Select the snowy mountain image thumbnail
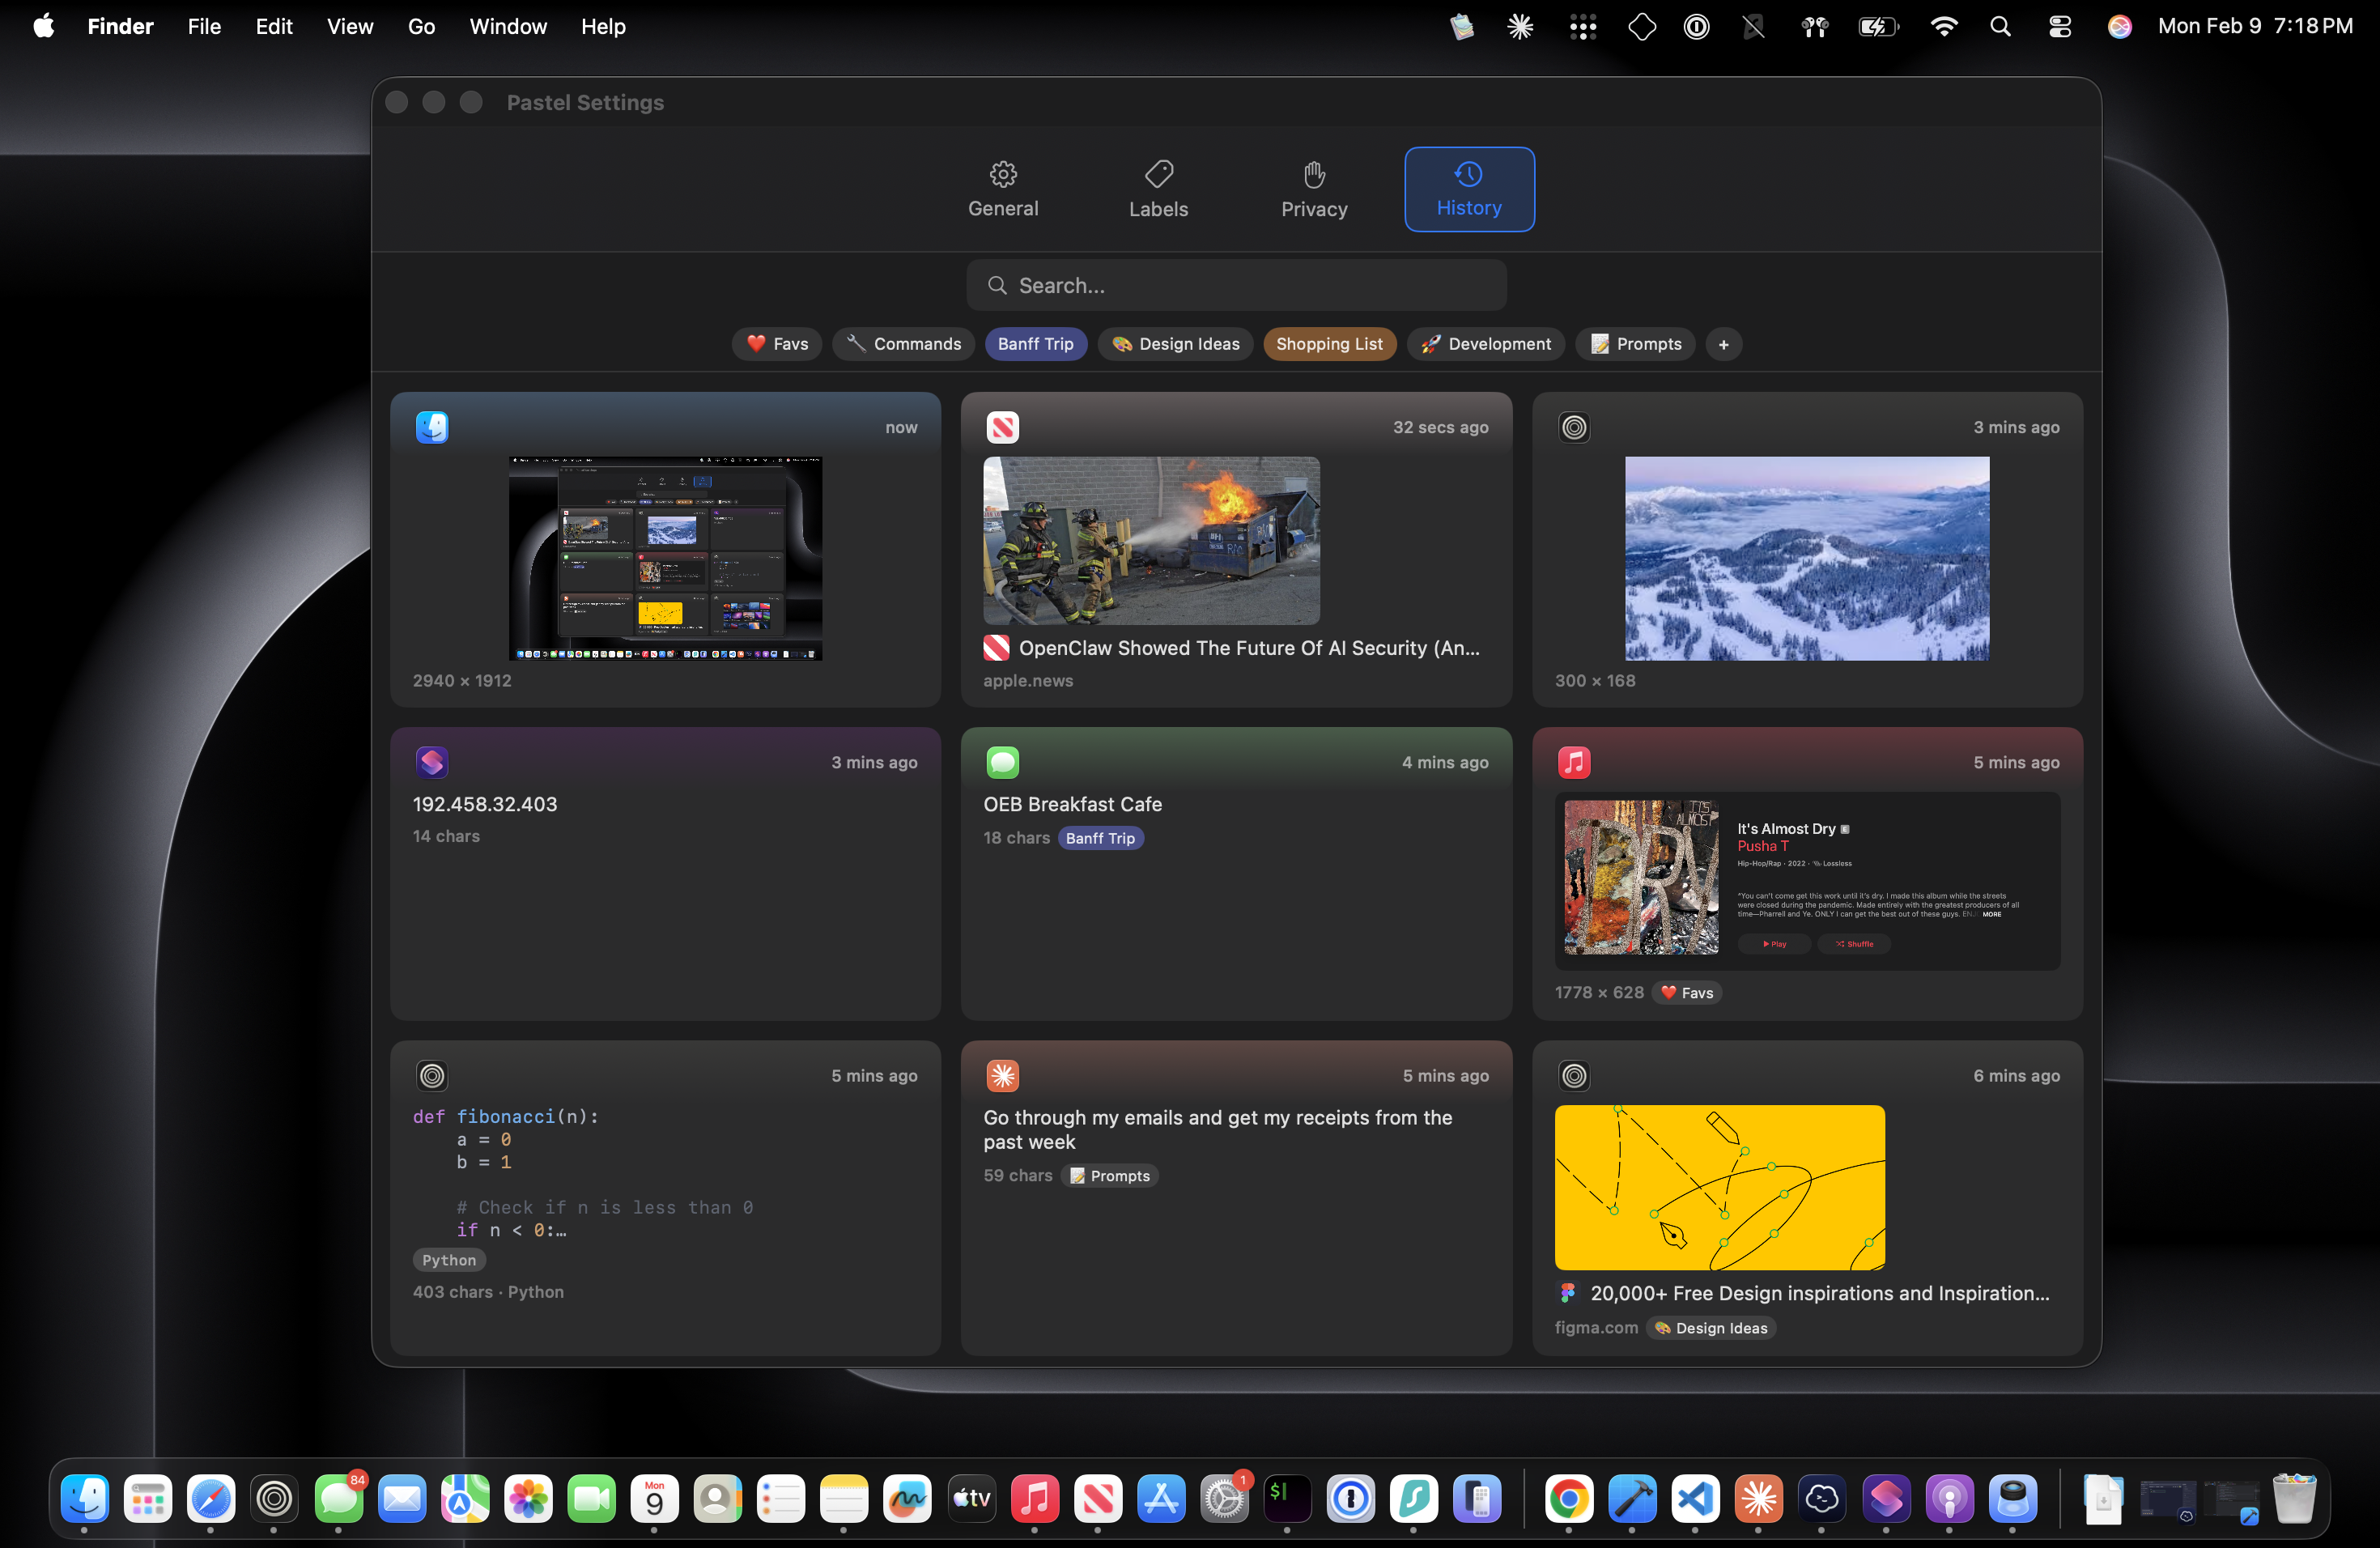The image size is (2380, 1548). (1806, 558)
